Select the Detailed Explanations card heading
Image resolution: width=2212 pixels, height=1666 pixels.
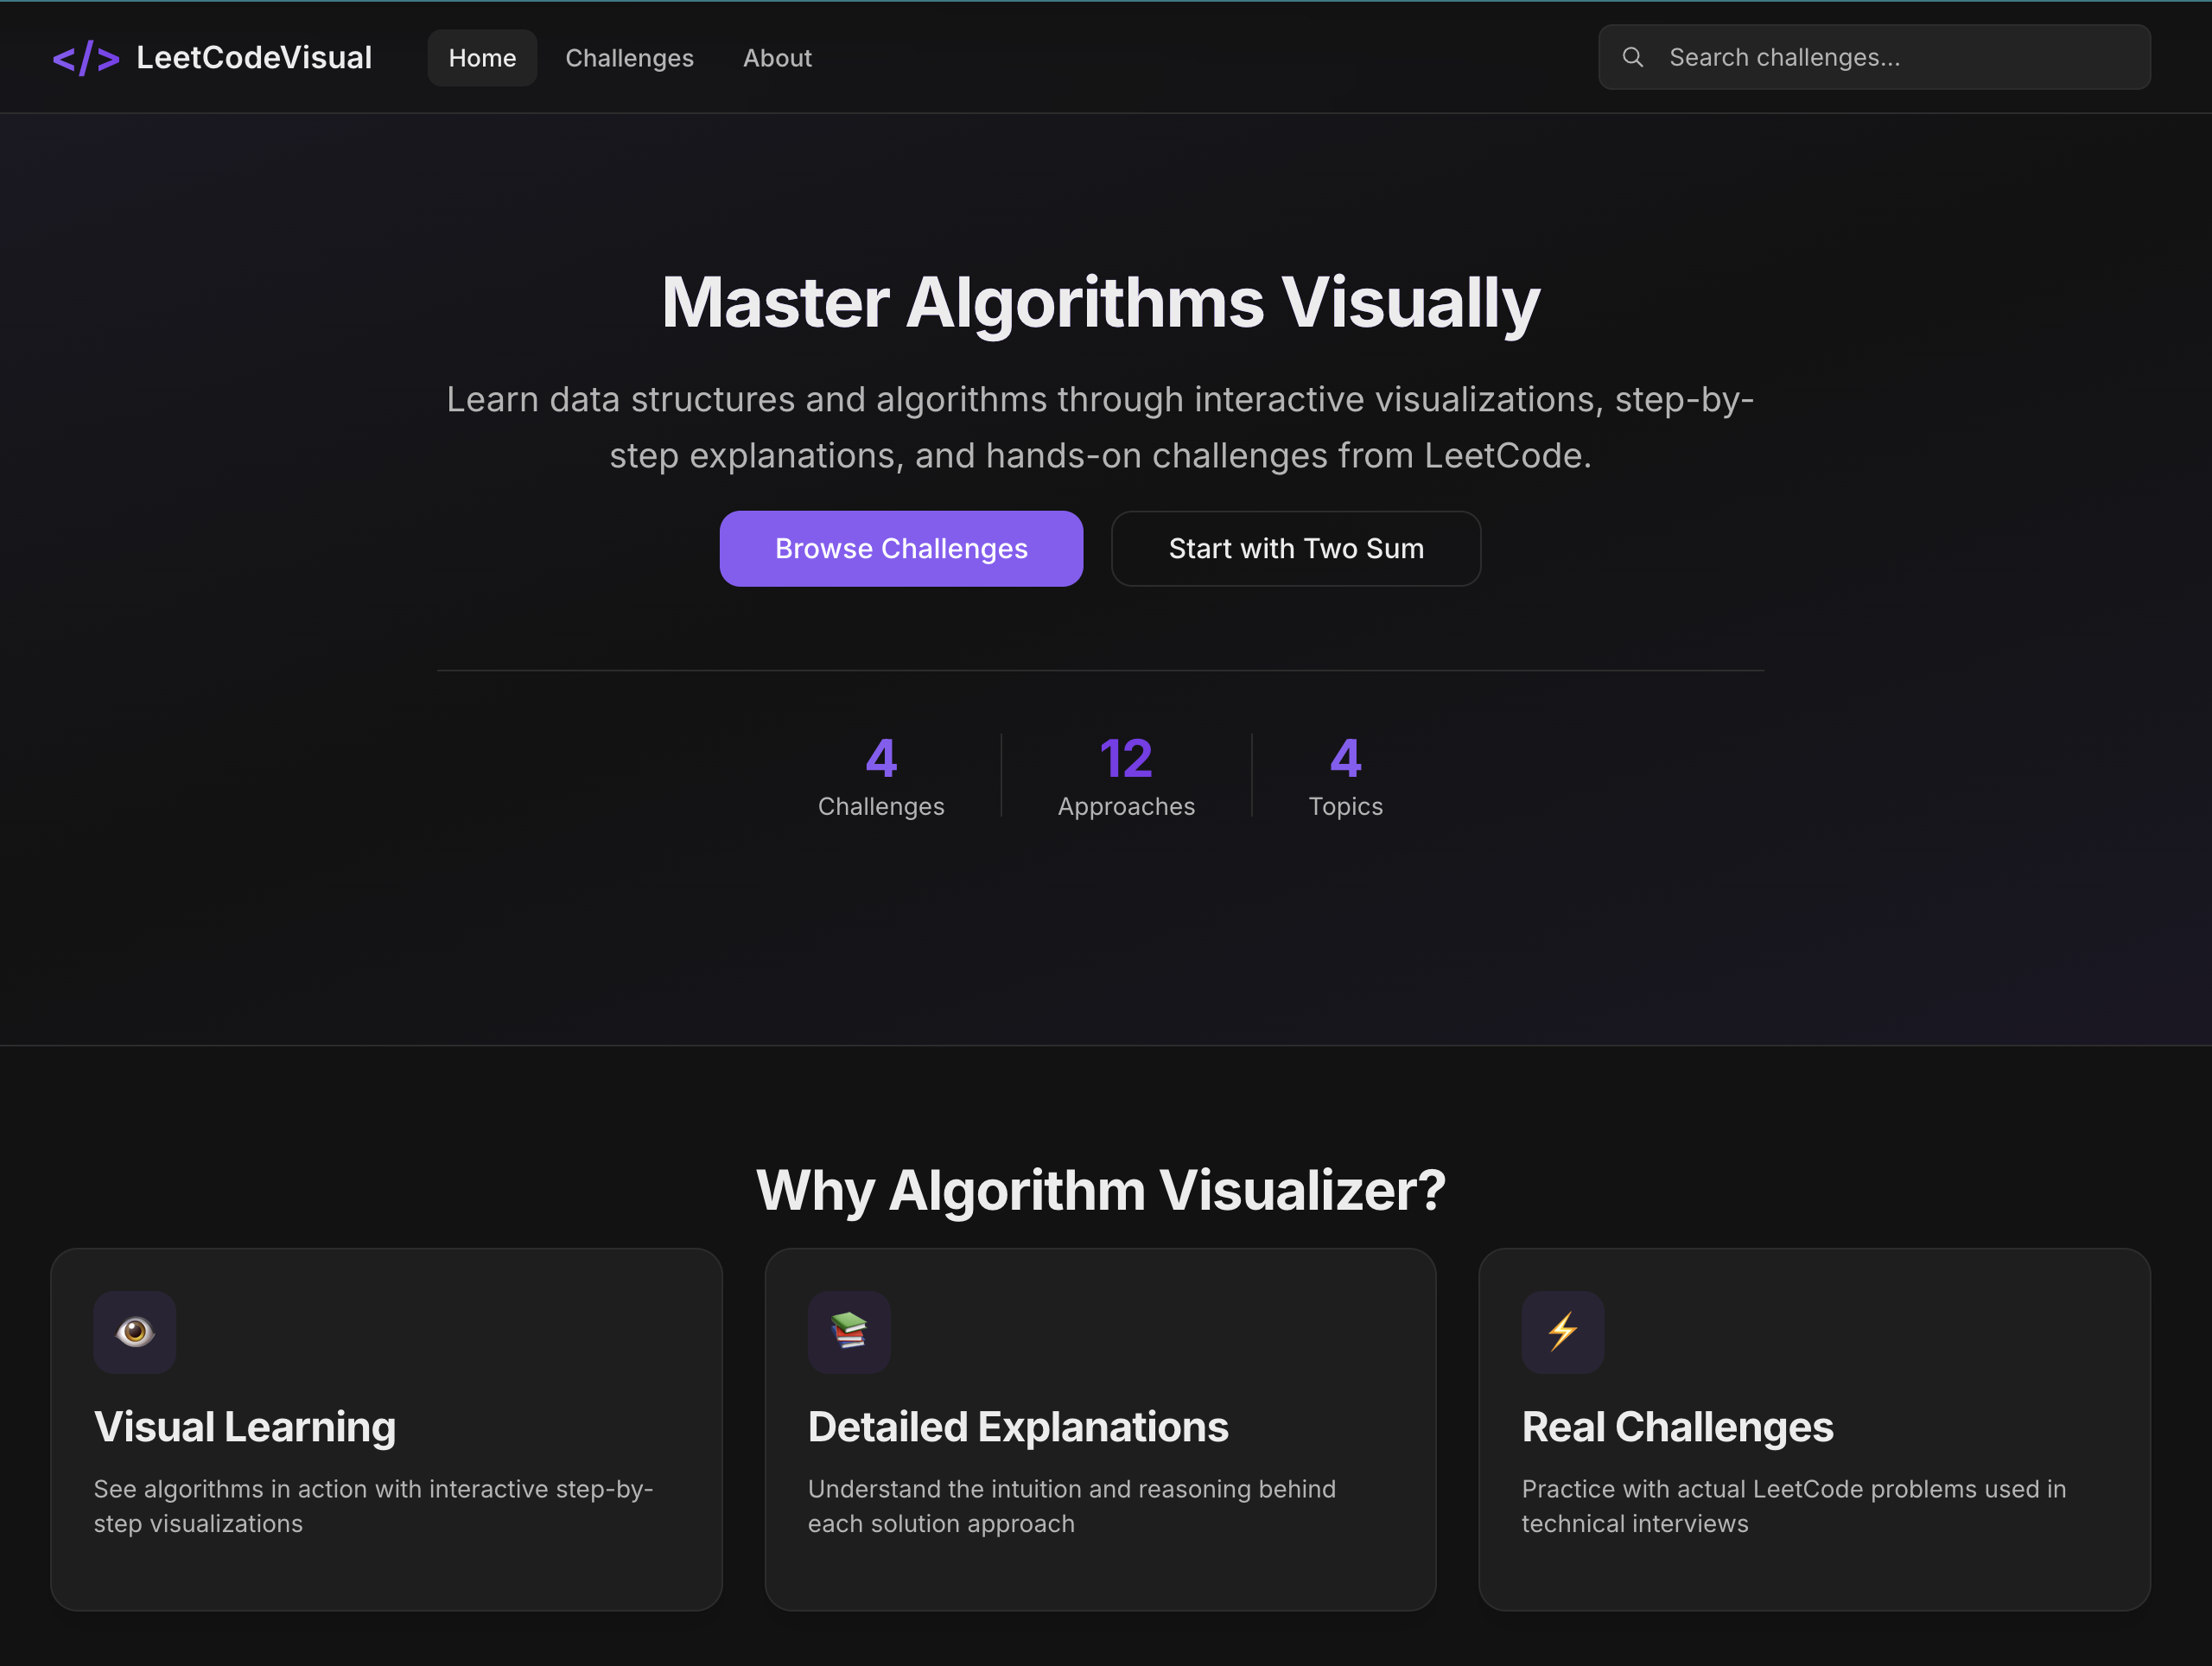pyautogui.click(x=1017, y=1426)
